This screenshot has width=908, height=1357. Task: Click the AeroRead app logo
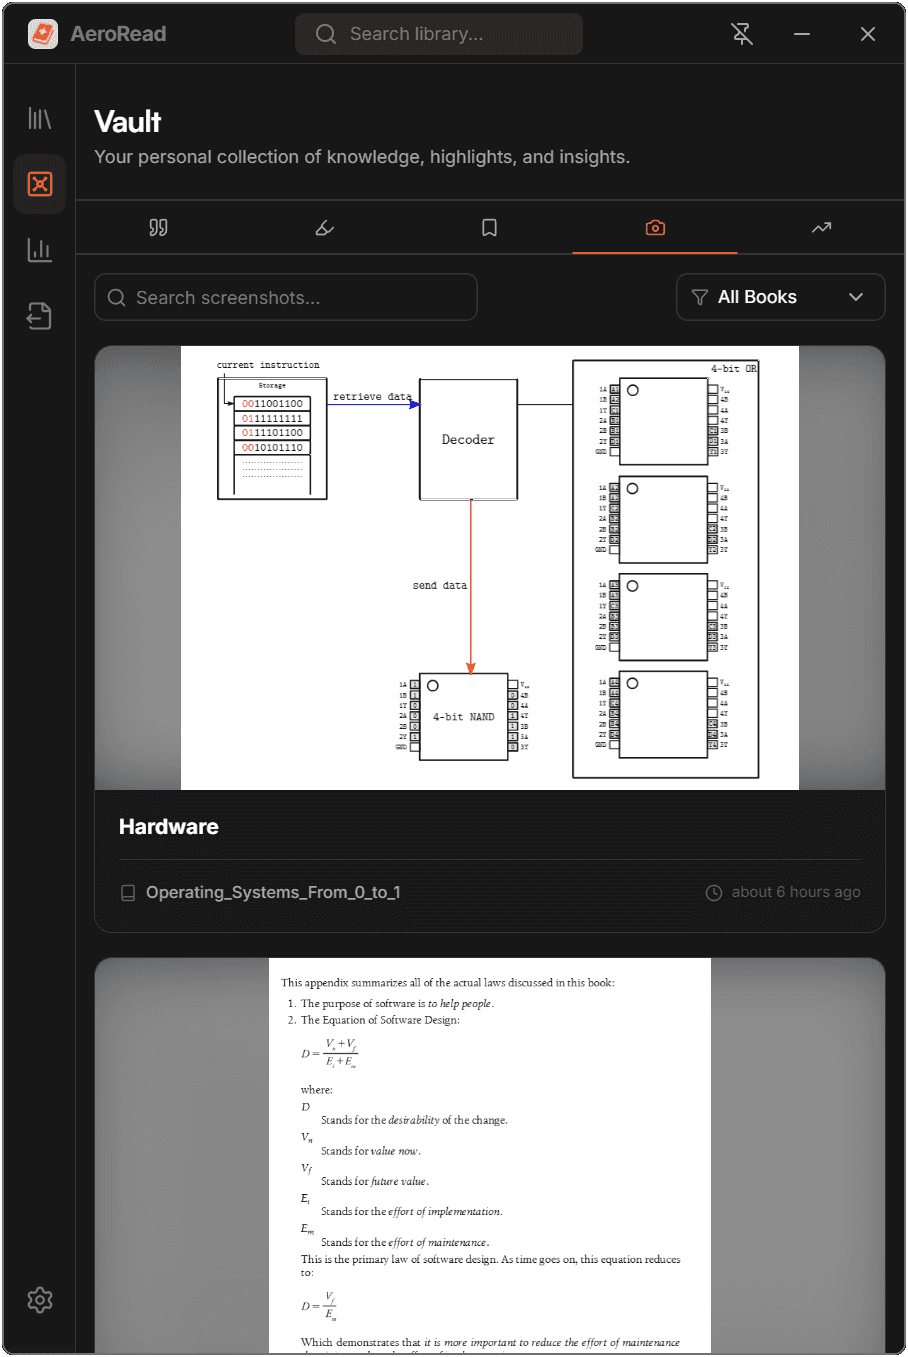[x=43, y=34]
